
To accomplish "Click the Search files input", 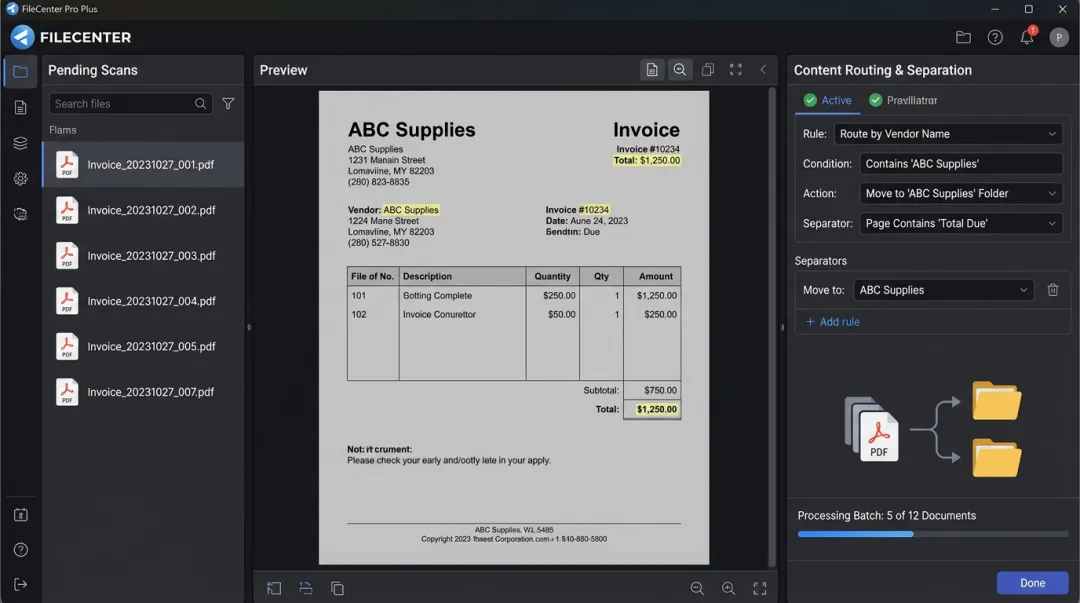I will point(130,103).
